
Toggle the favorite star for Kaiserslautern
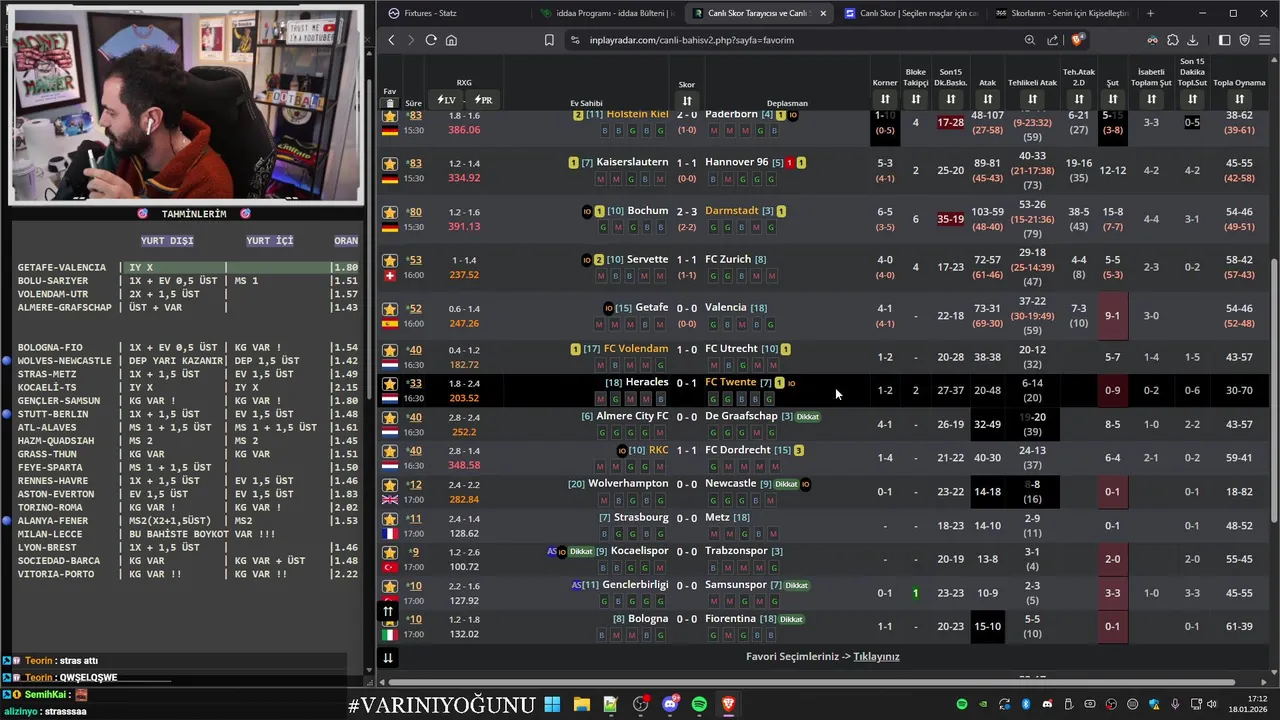pyautogui.click(x=390, y=163)
